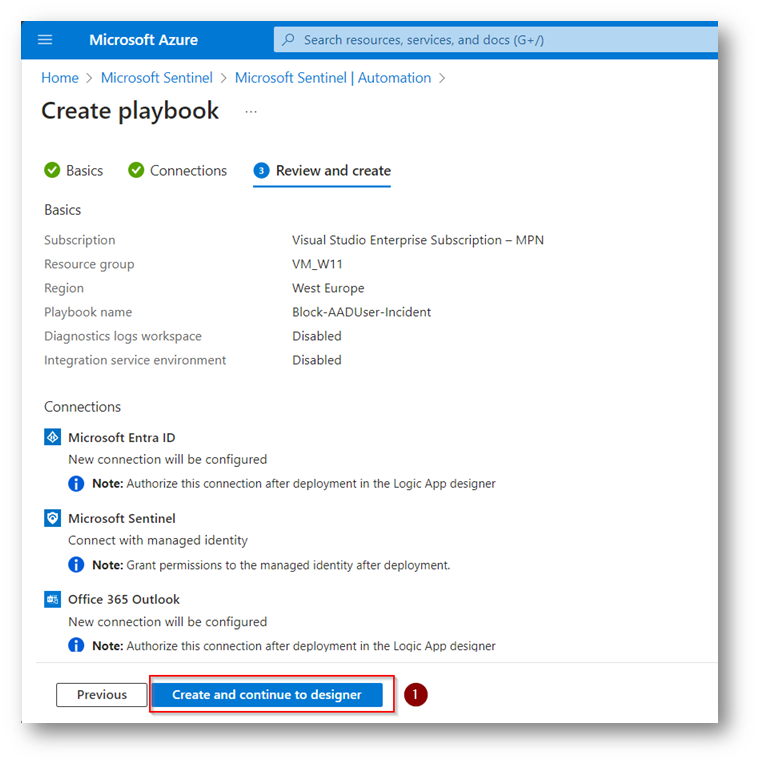The height and width of the screenshot is (765, 760).
Task: Select subscription value Visual Studio Enterprise Subscription – MPN
Action: tap(418, 240)
